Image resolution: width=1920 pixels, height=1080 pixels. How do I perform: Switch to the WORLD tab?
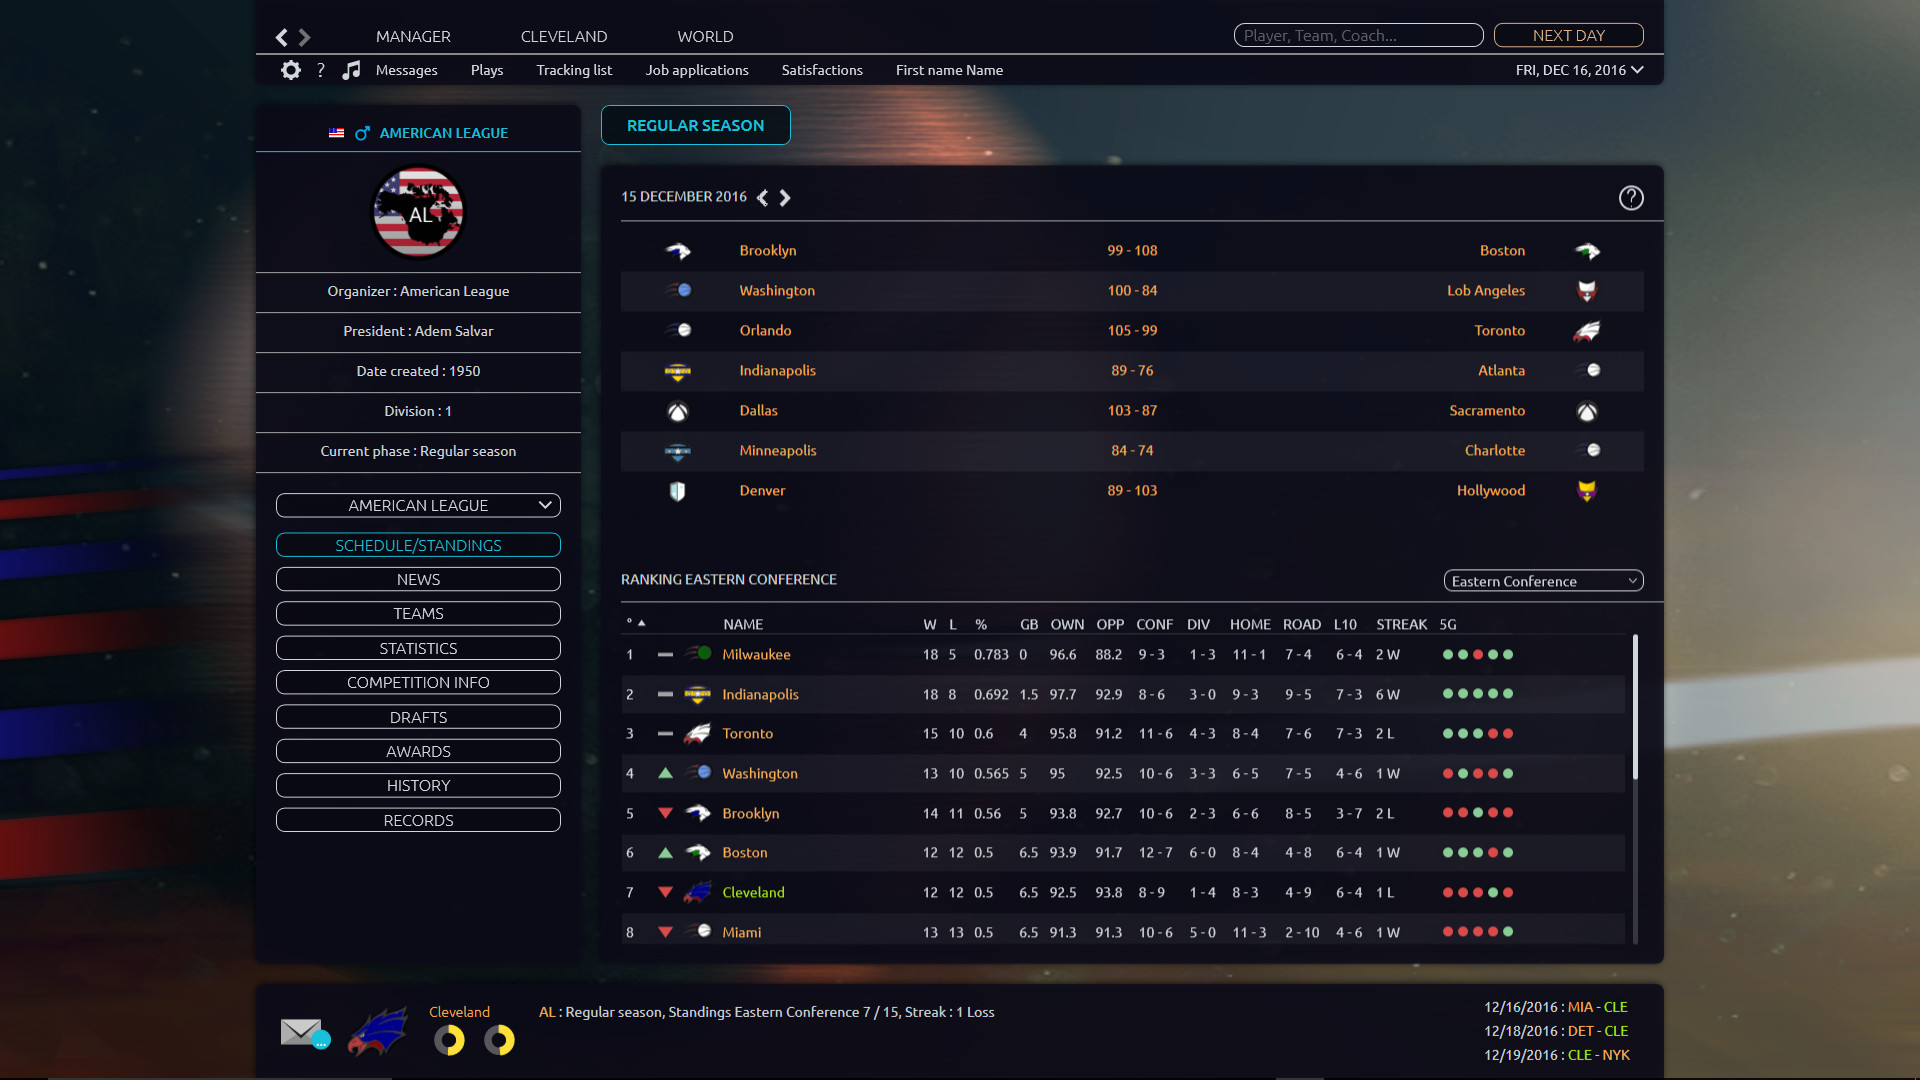[x=705, y=36]
